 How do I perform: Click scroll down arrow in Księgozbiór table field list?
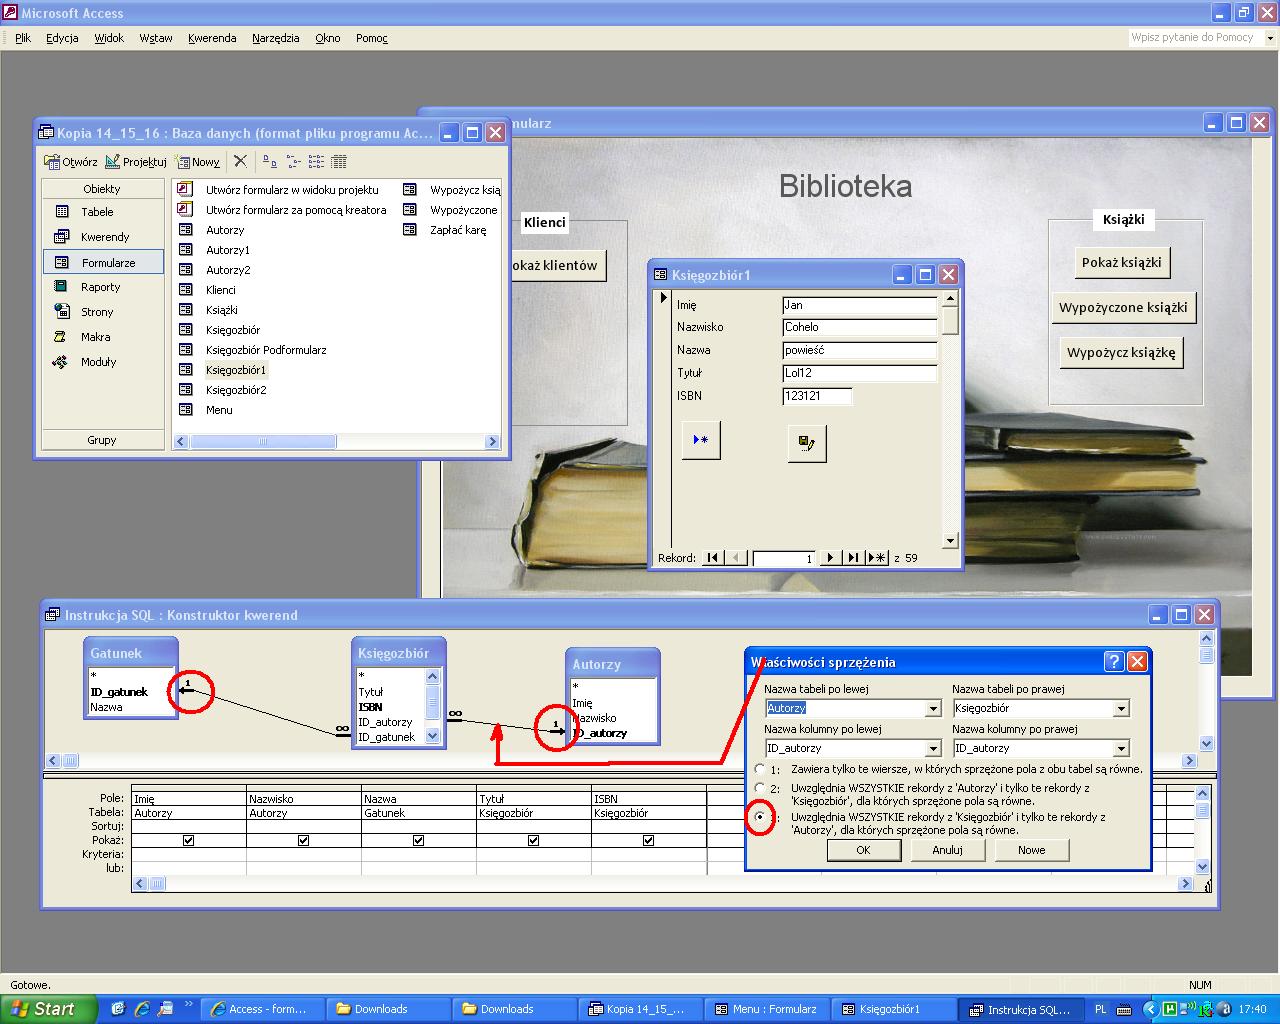[x=433, y=736]
